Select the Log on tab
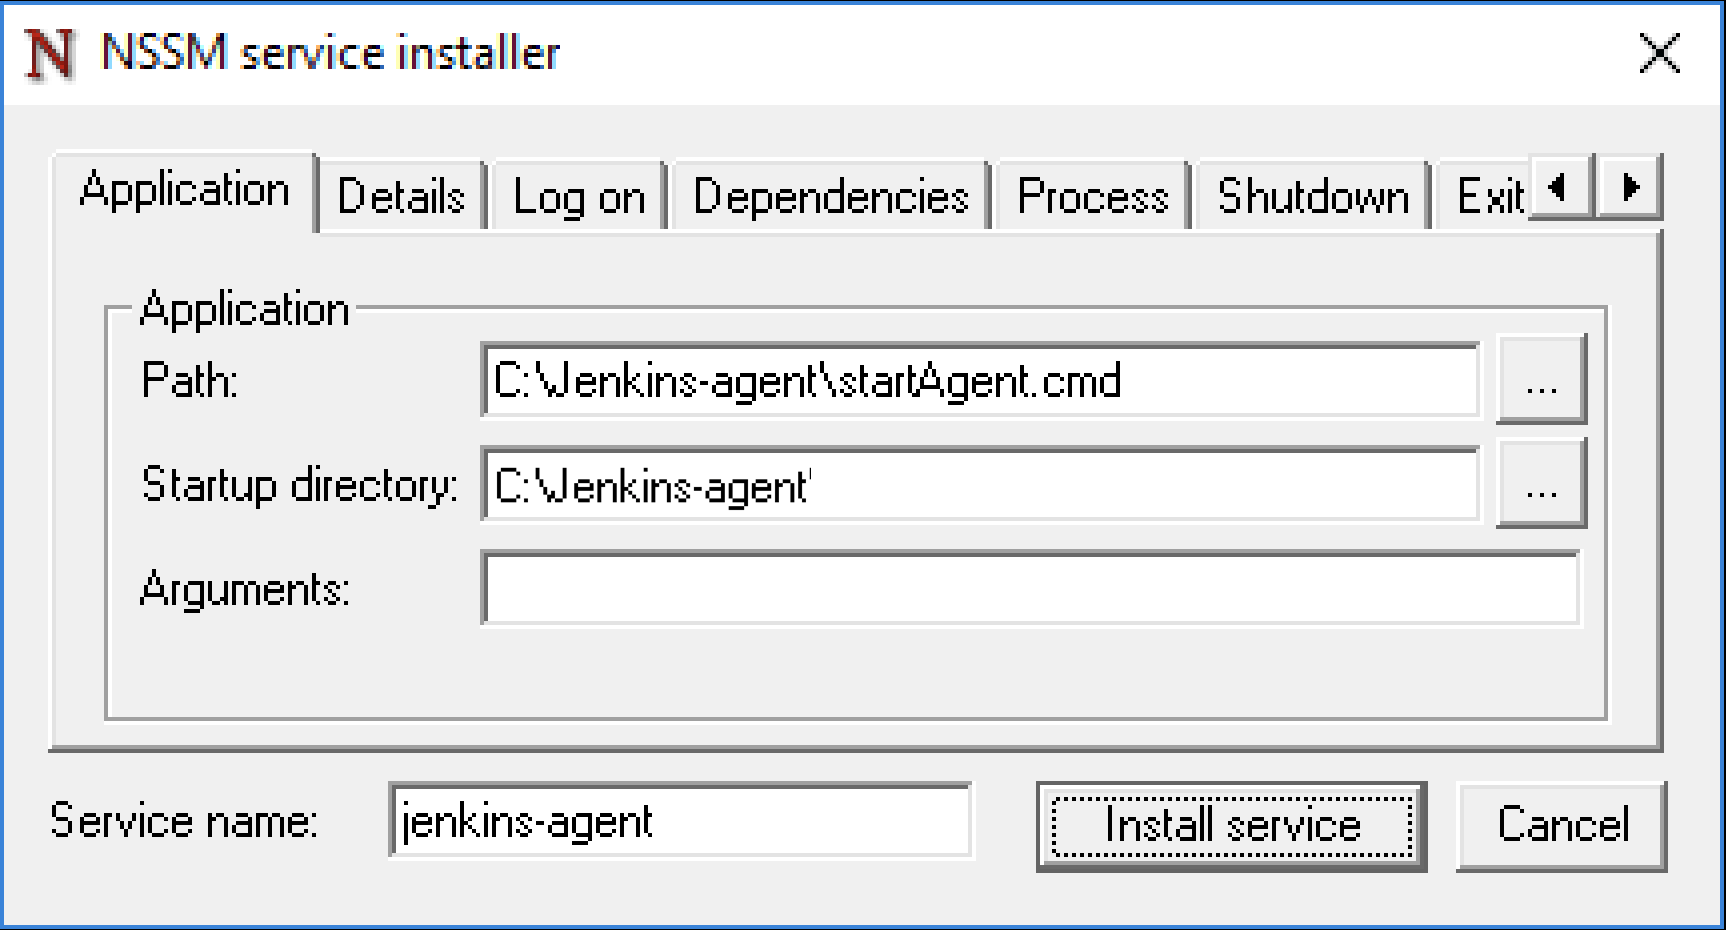Viewport: 1726px width, 930px height. click(x=579, y=197)
